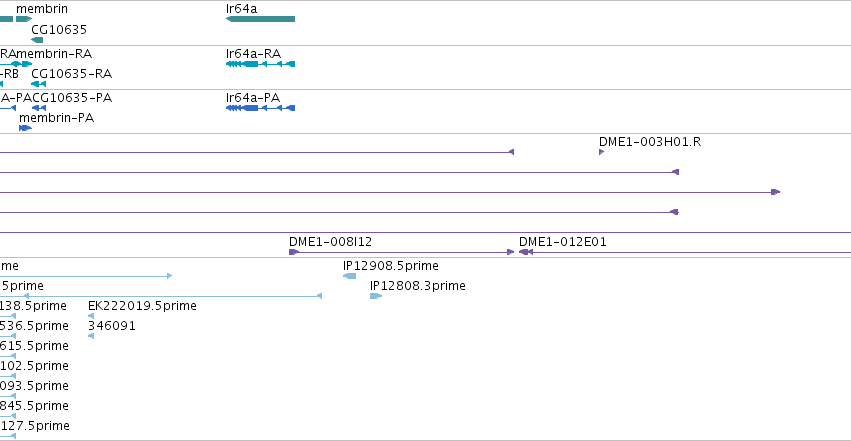The height and width of the screenshot is (441, 851).
Task: Click the membrin-PA arrow glyph
Action: coord(26,128)
